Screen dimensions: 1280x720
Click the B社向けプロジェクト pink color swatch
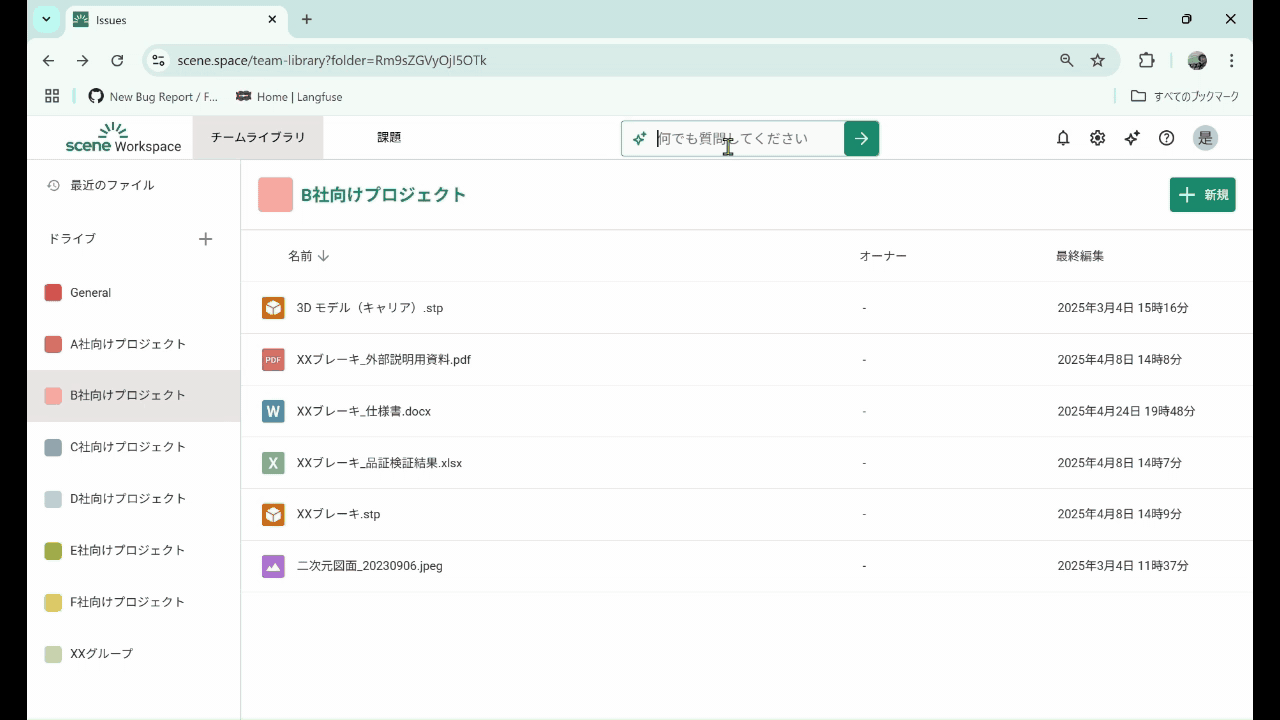coord(275,195)
